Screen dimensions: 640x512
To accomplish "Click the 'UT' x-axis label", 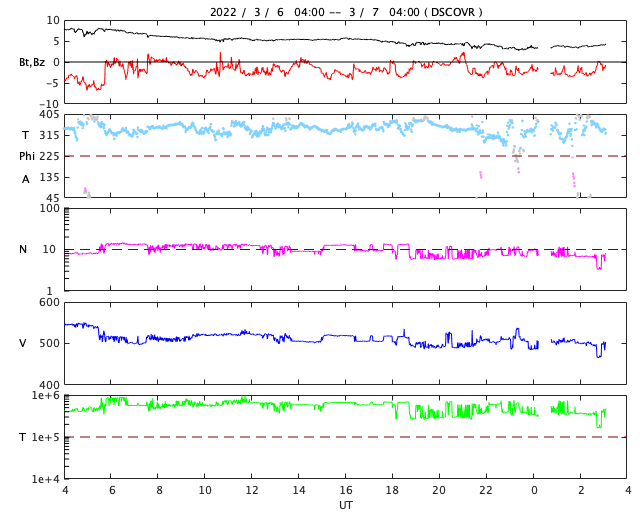I will (345, 505).
